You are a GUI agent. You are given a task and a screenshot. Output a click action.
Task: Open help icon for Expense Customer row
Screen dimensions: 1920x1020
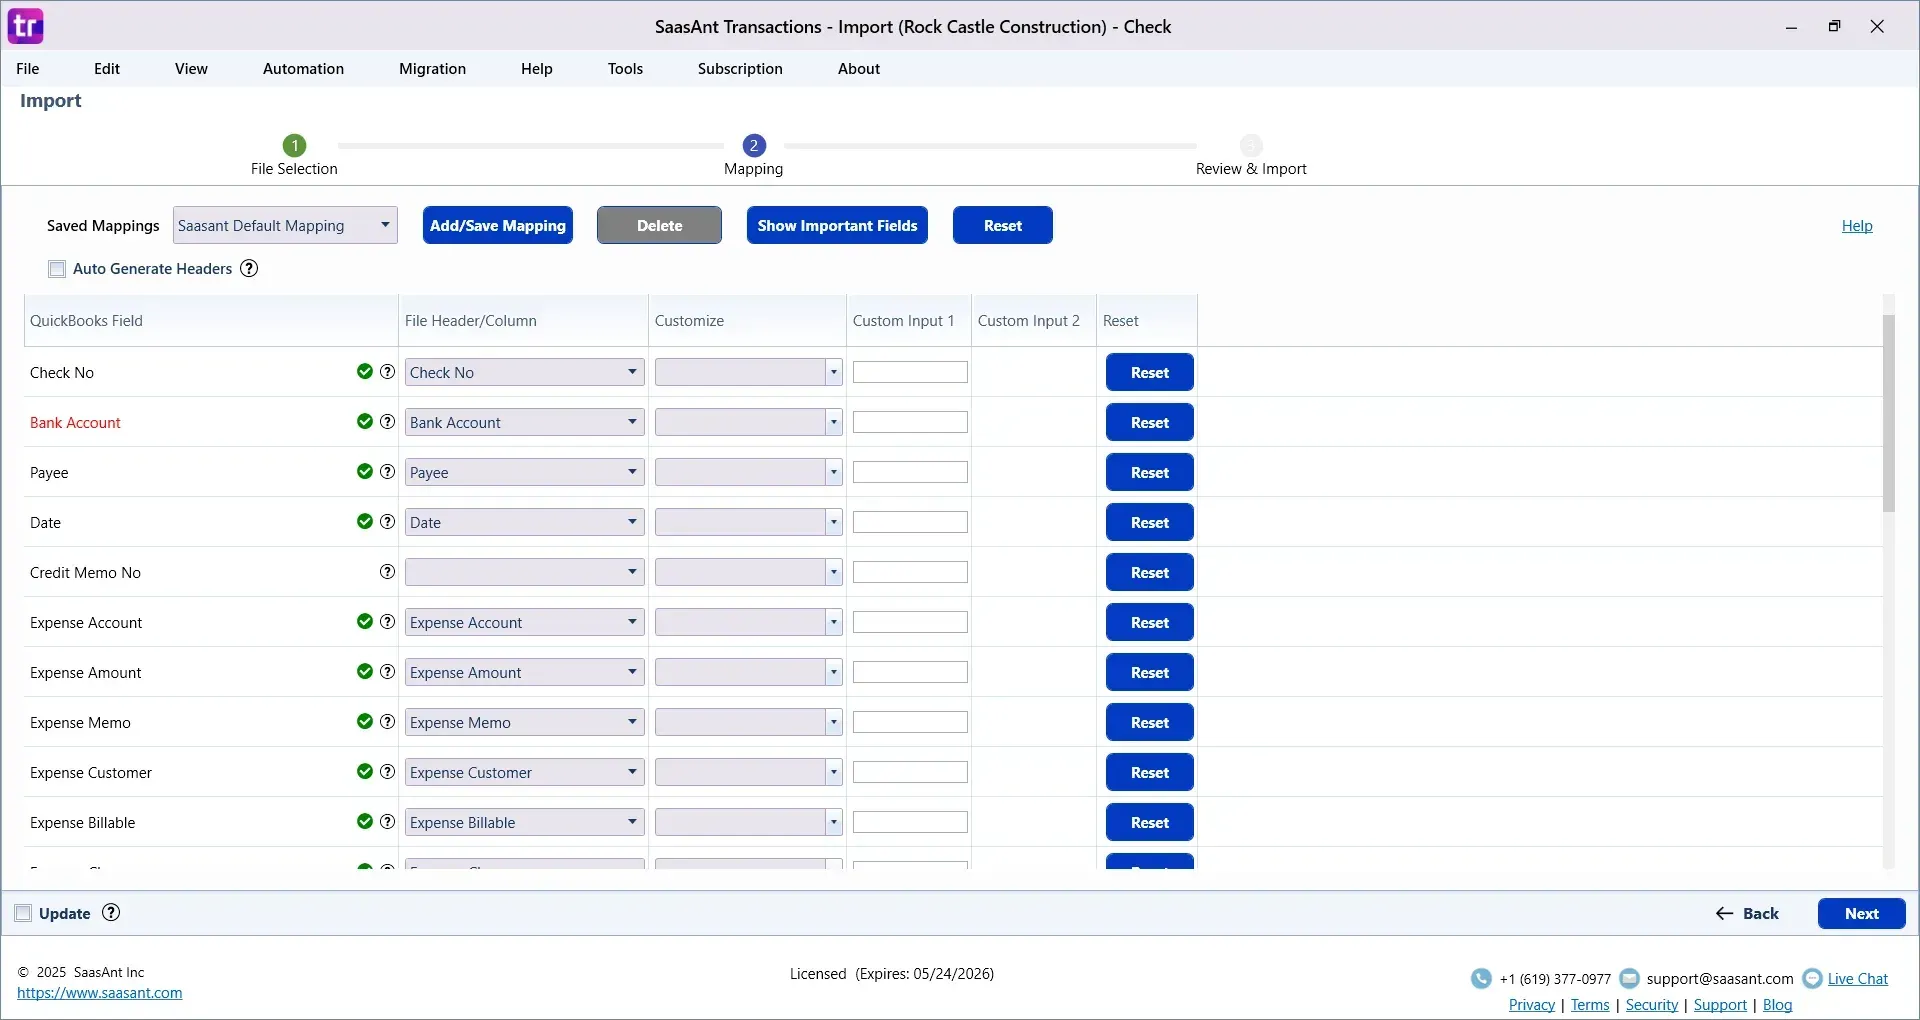(387, 772)
